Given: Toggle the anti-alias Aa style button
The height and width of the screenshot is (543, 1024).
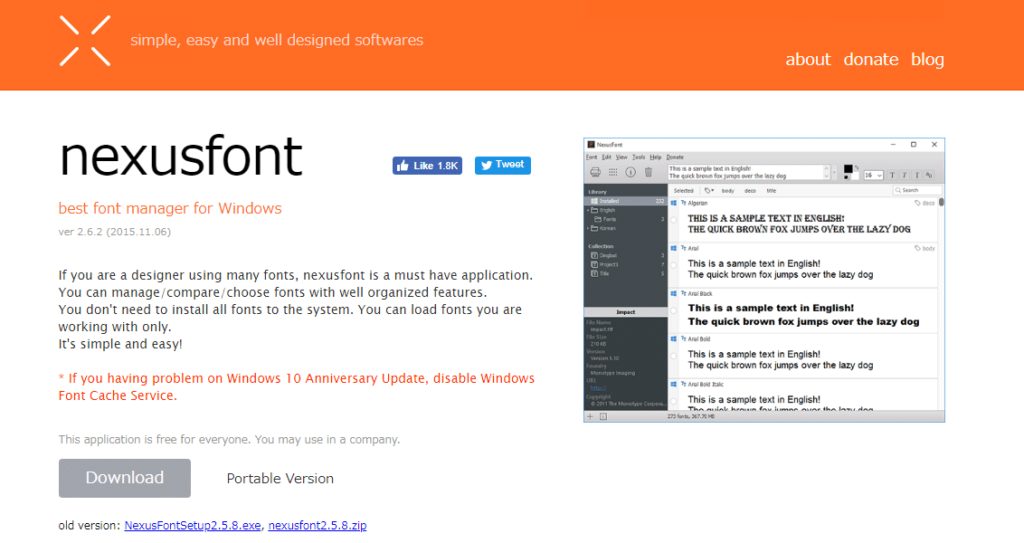Looking at the screenshot, I should (929, 175).
